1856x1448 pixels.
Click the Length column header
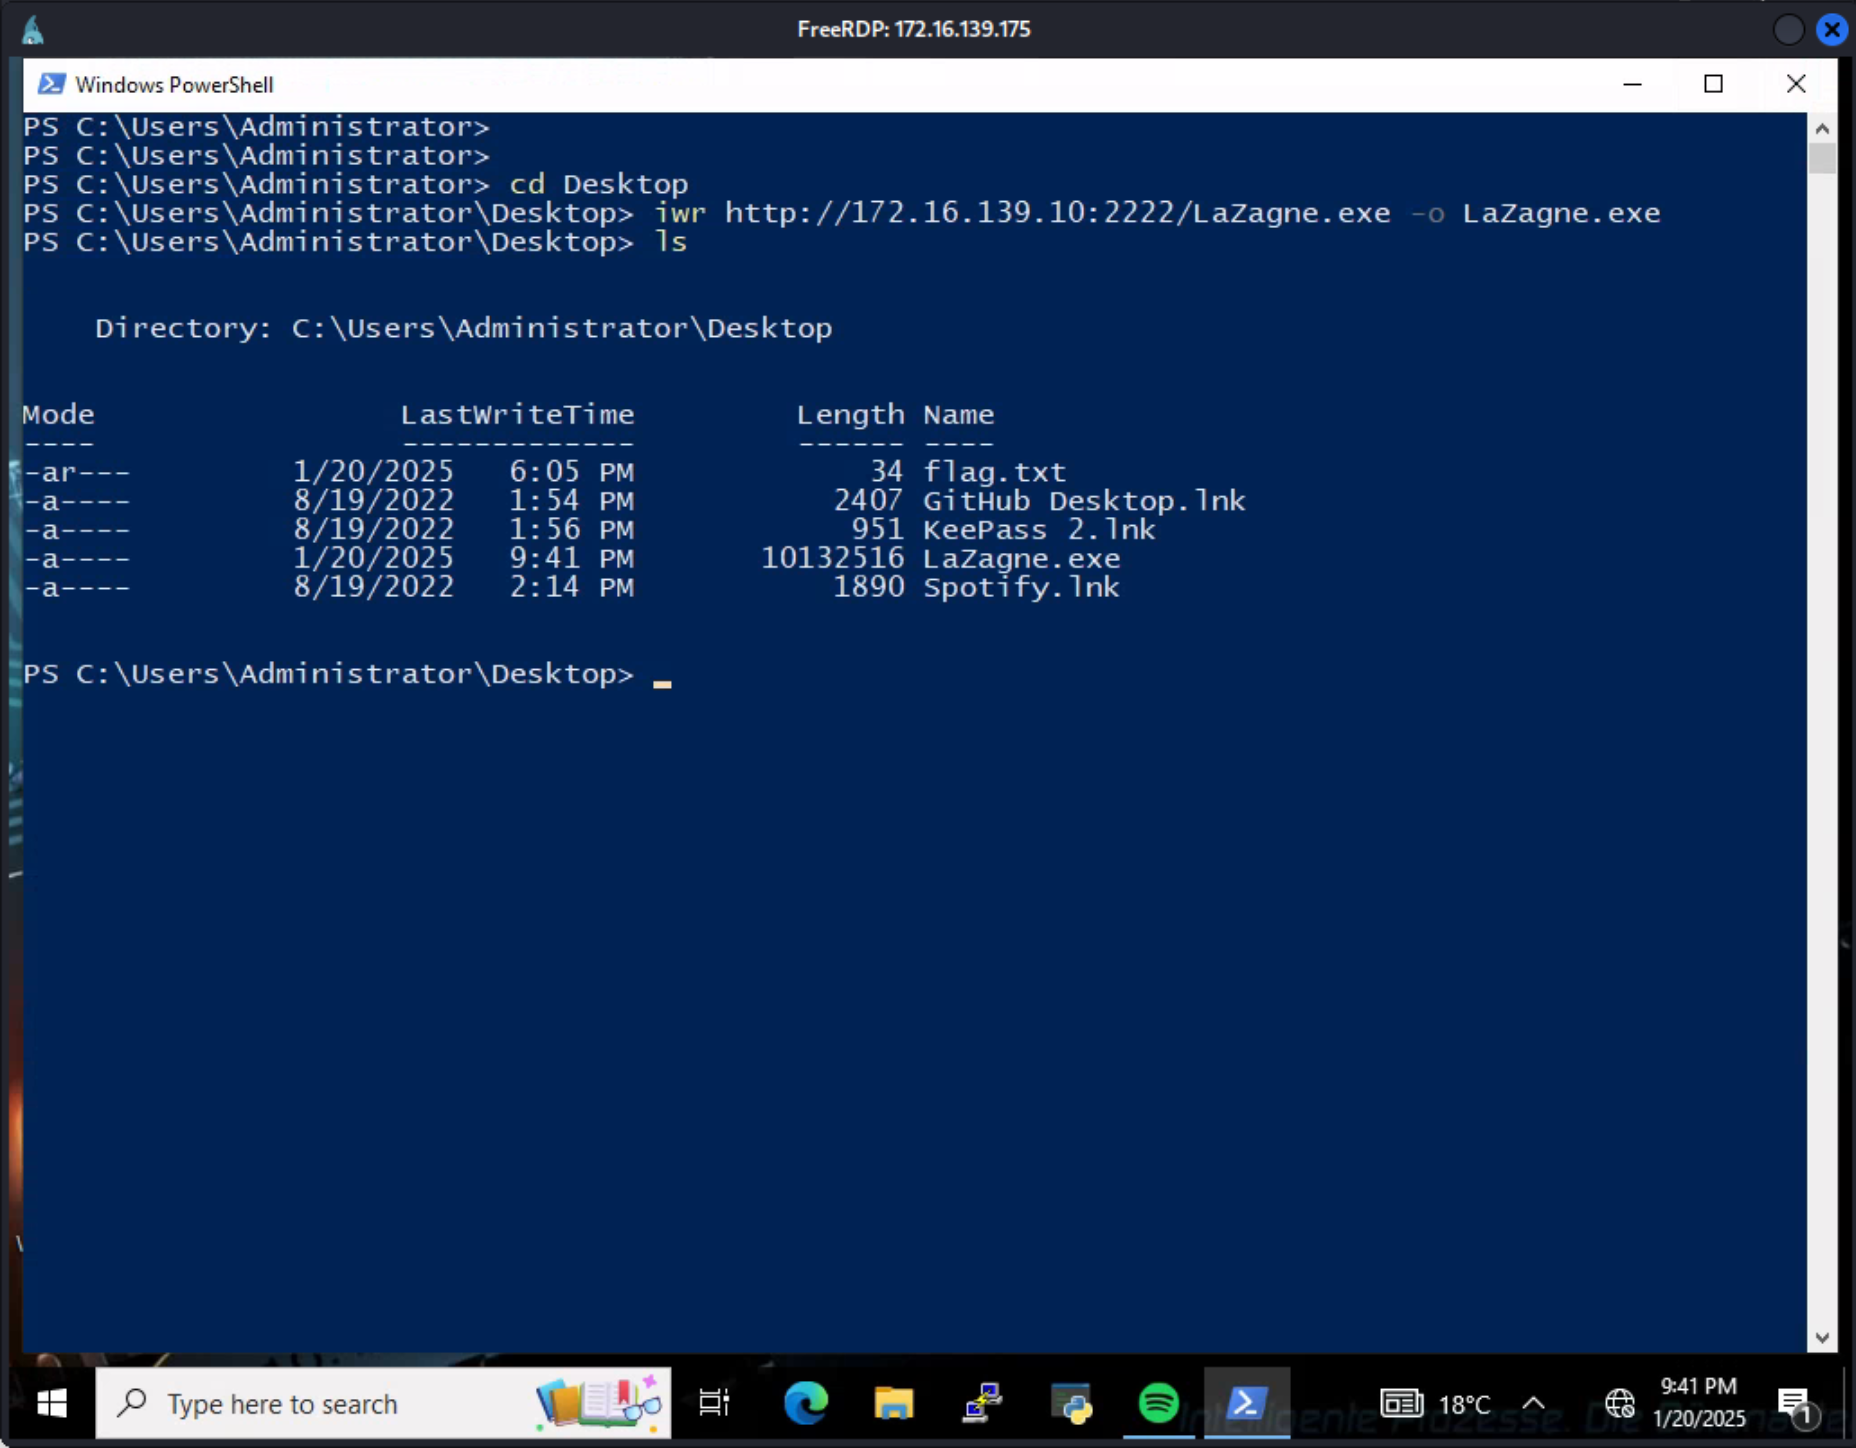pos(850,415)
